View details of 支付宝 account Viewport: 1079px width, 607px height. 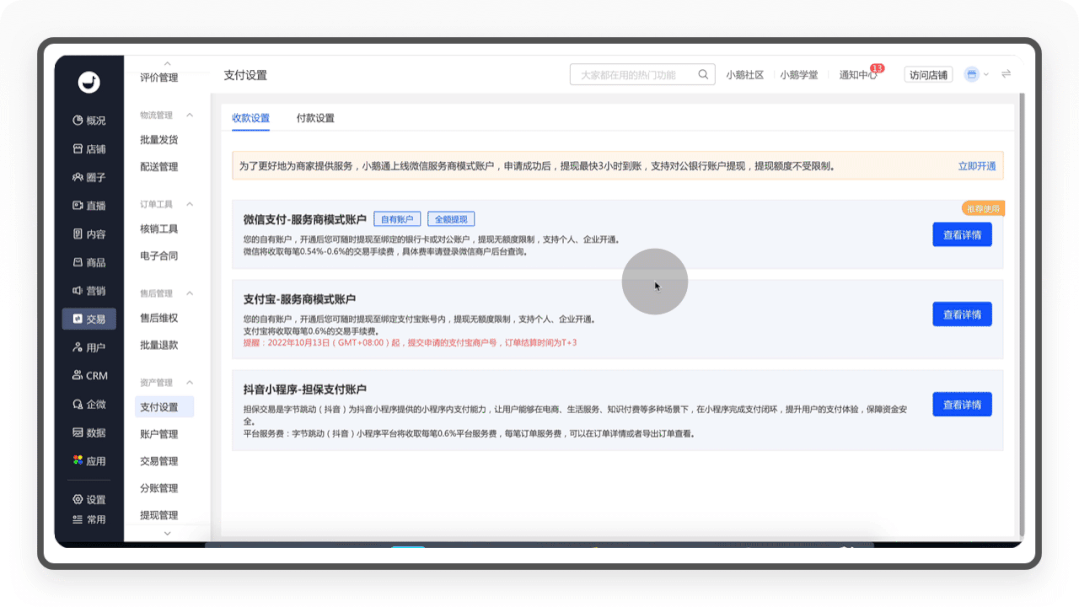[x=962, y=315]
